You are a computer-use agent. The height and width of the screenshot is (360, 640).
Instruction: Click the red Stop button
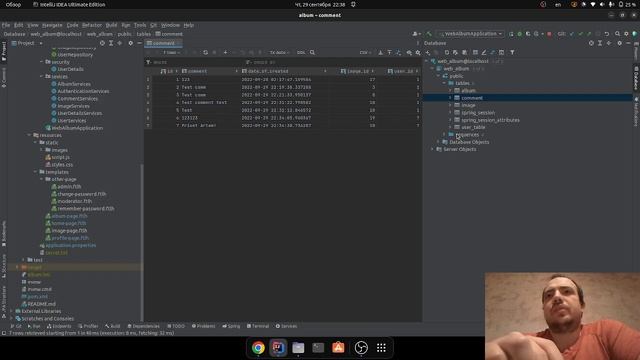[x=549, y=34]
